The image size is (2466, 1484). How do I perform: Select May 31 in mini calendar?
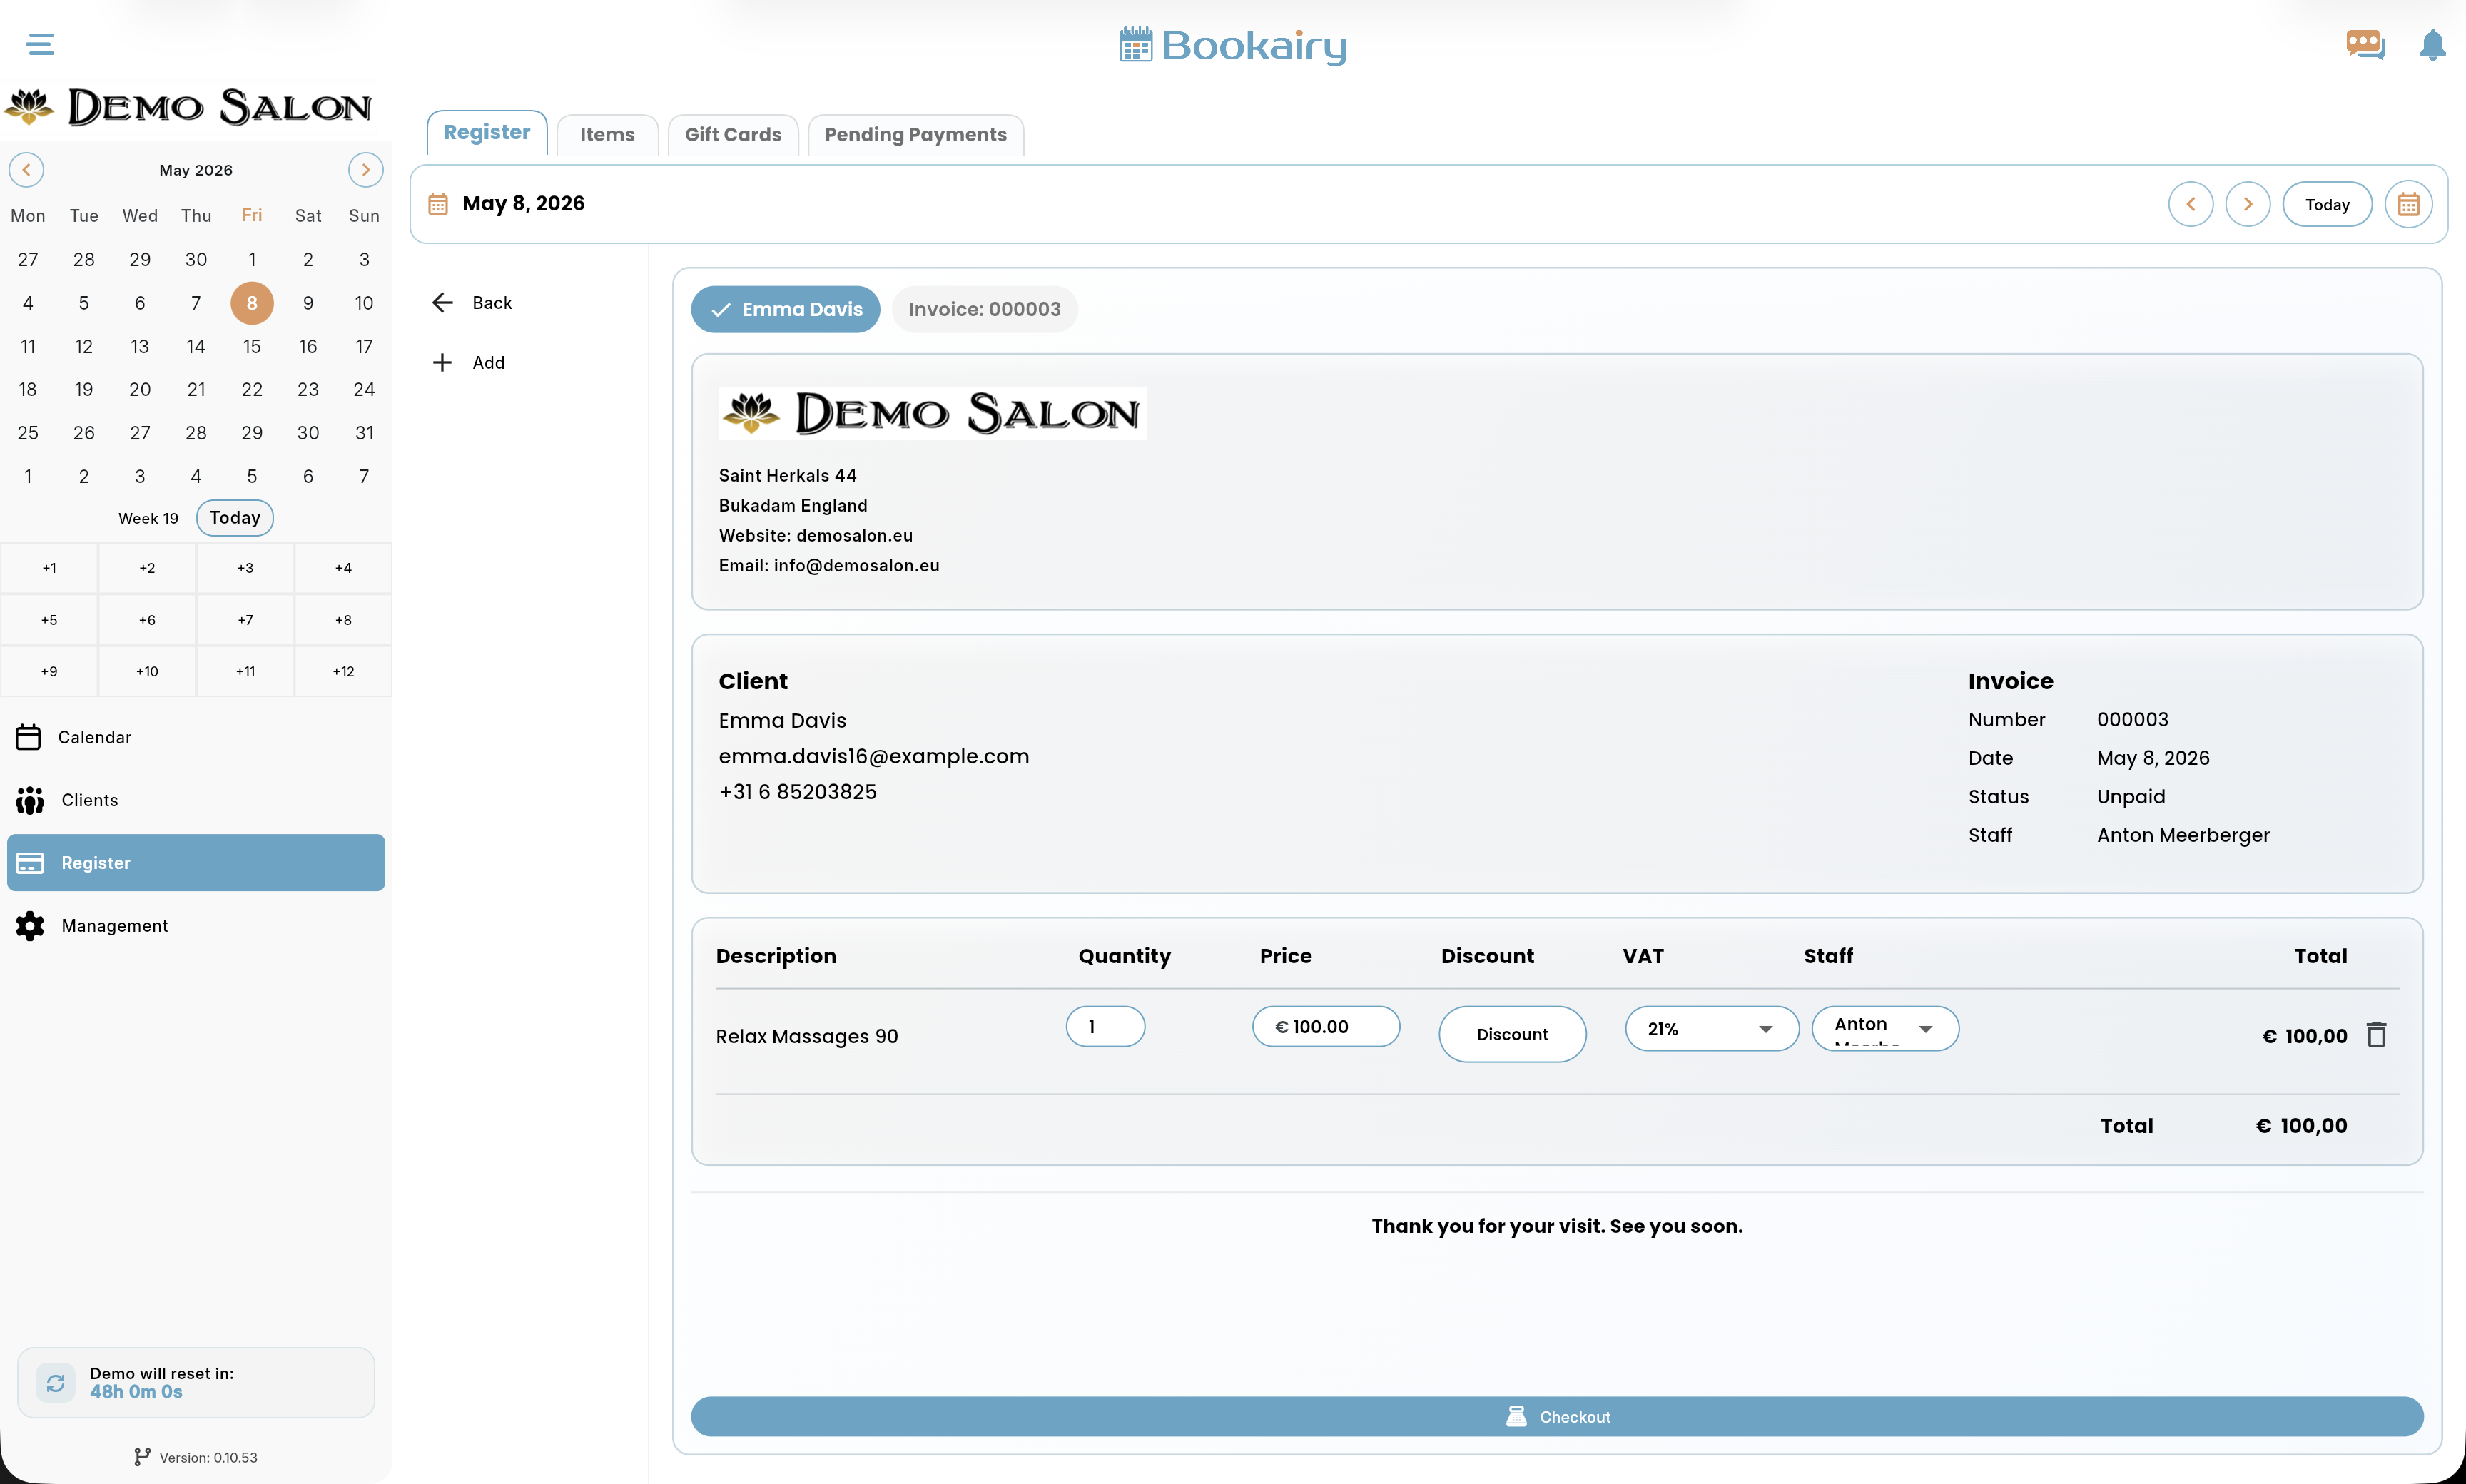tap(364, 433)
